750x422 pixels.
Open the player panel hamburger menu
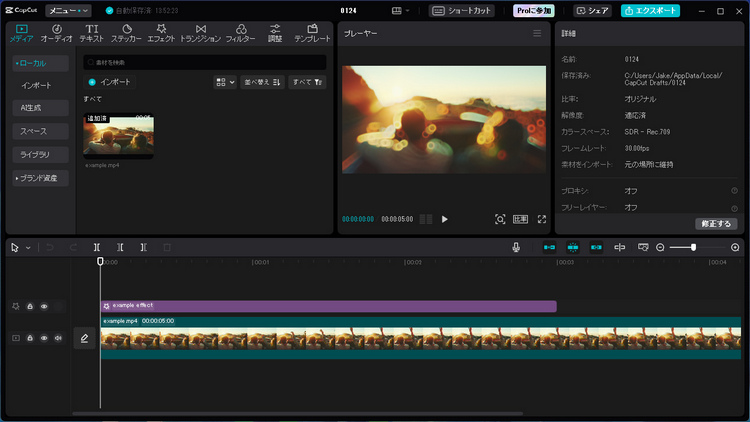click(x=537, y=33)
